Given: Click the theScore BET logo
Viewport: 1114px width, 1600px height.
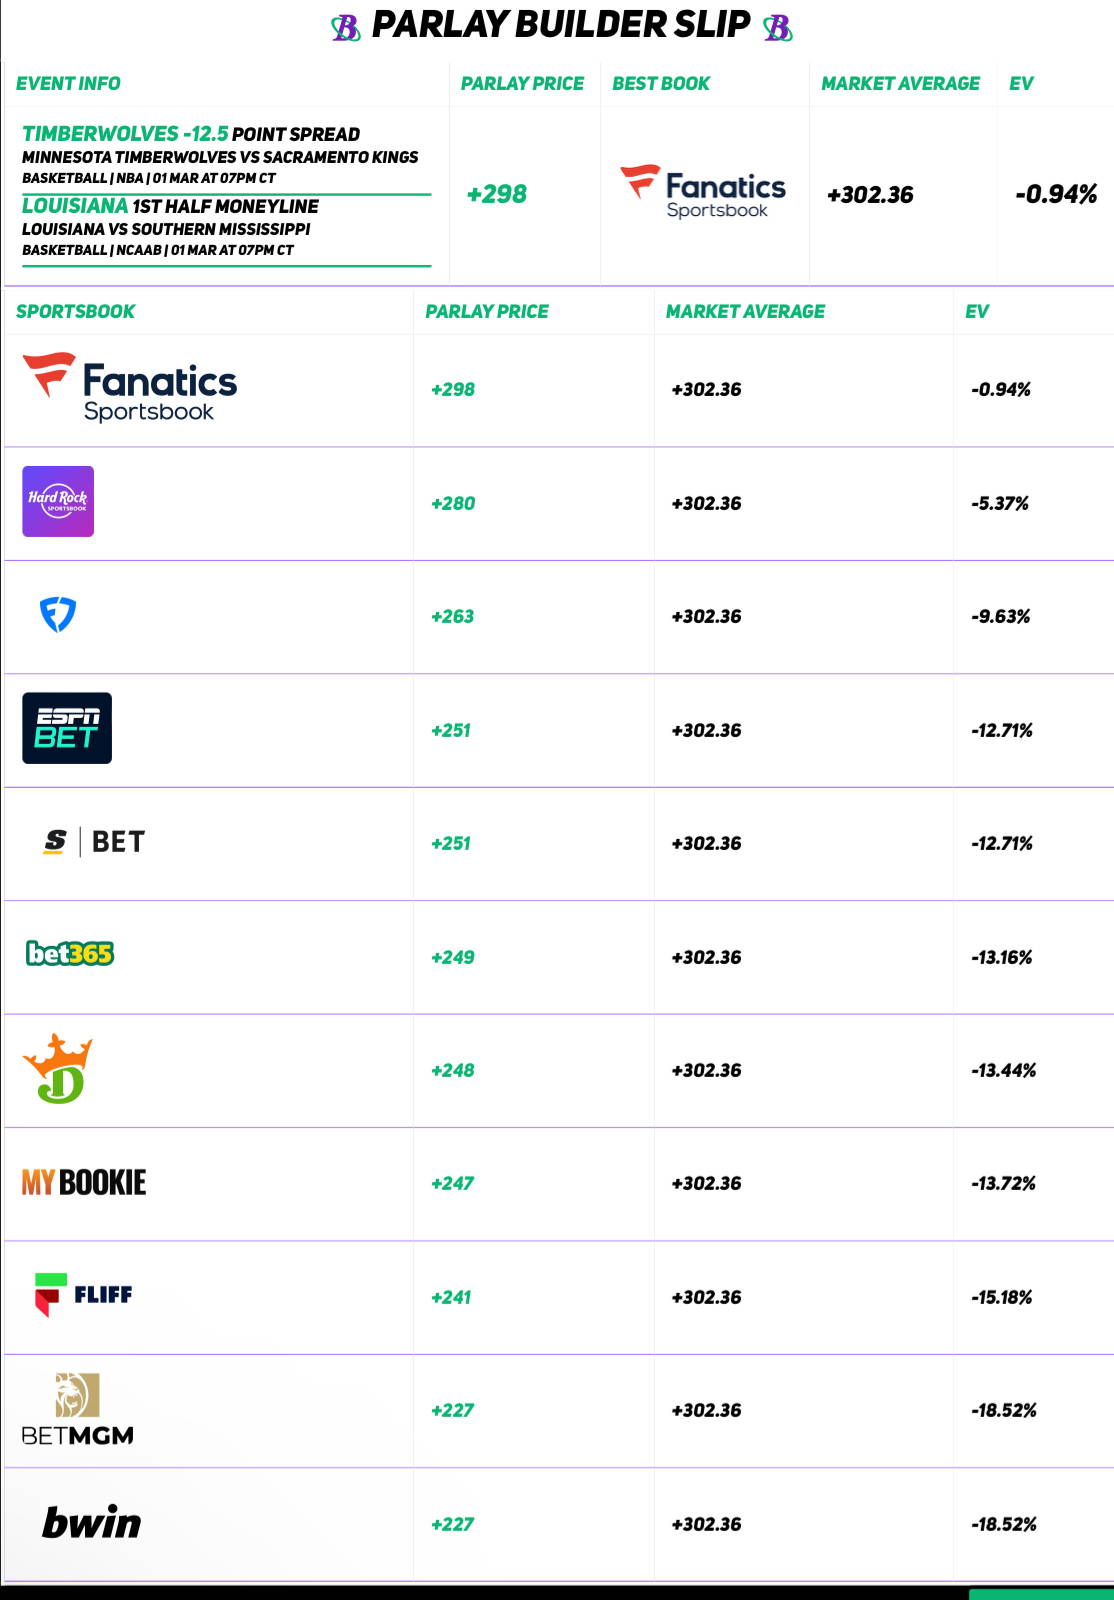Looking at the screenshot, I should 95,842.
